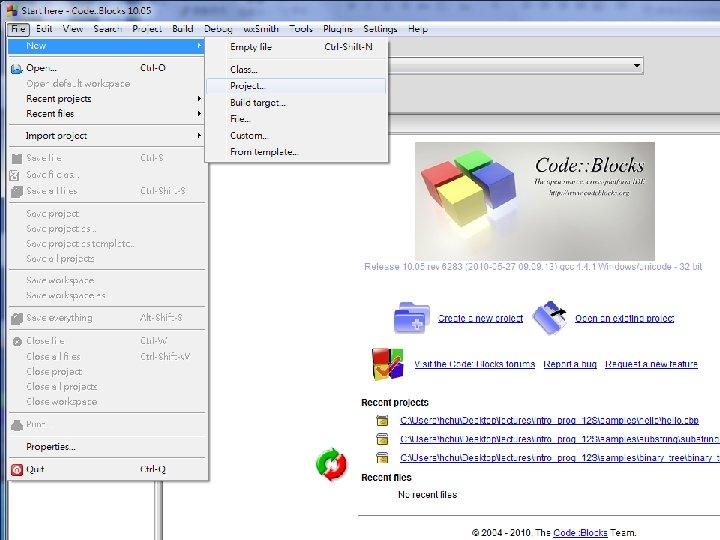Click the Create a new project folder icon
Viewport: 720px width, 540px height.
(411, 317)
